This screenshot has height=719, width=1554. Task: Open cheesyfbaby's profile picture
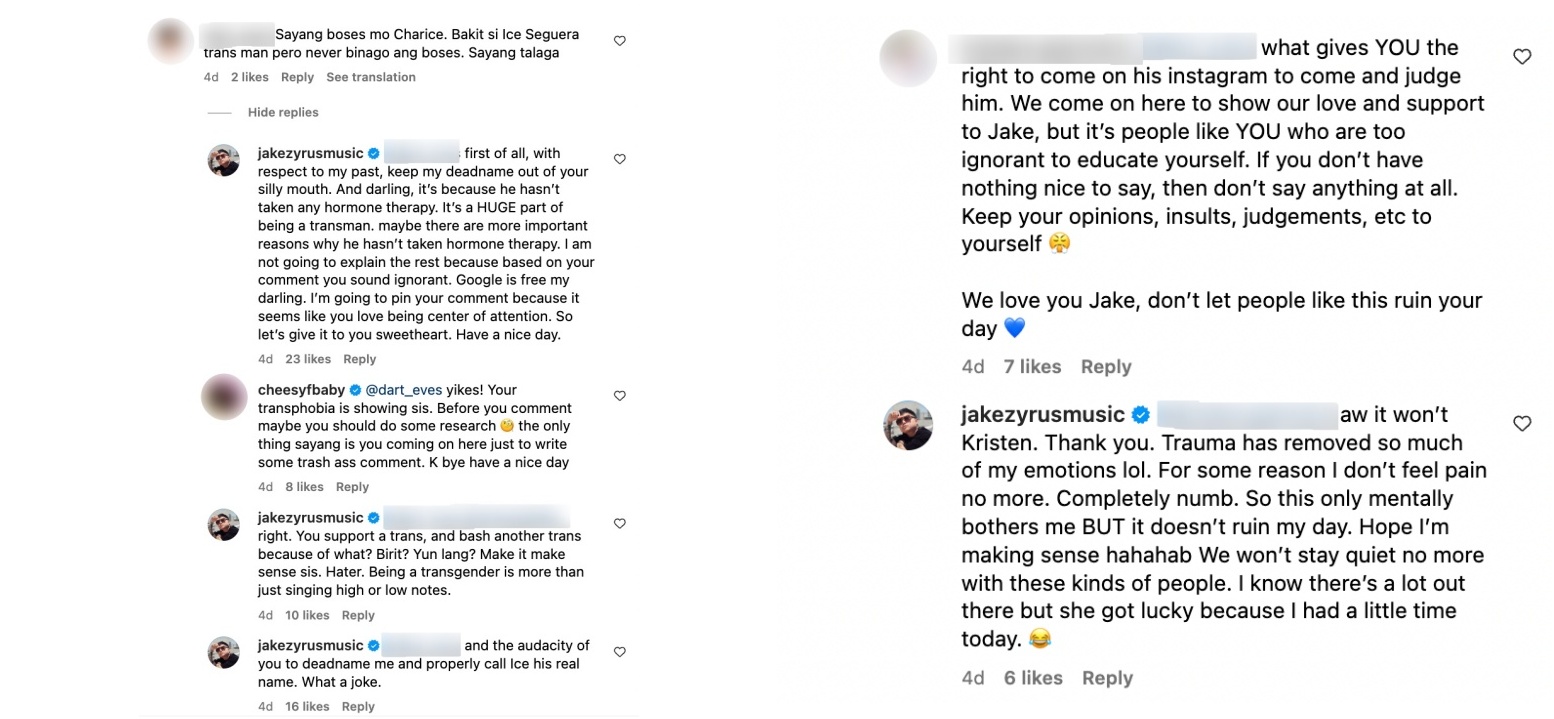pos(224,397)
